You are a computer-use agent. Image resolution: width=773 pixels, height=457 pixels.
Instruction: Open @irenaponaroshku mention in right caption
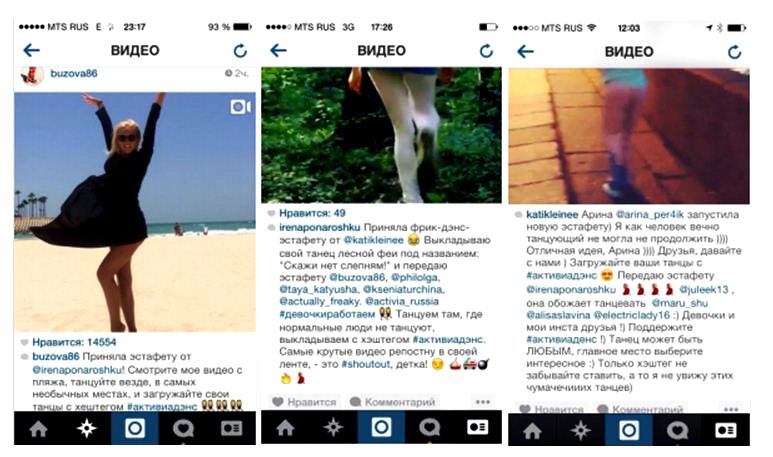coord(571,289)
